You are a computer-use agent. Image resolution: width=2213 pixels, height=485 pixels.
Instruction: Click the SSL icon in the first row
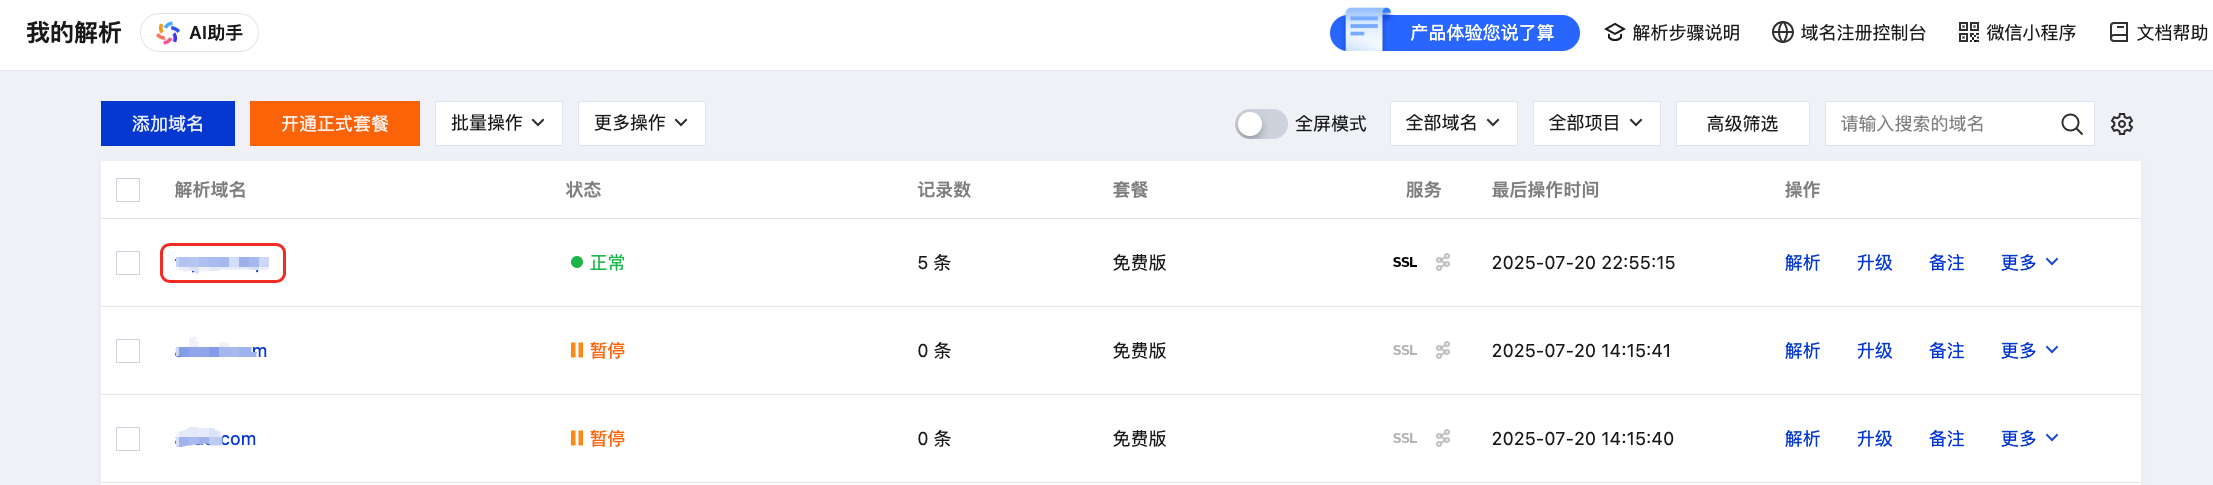coord(1405,263)
